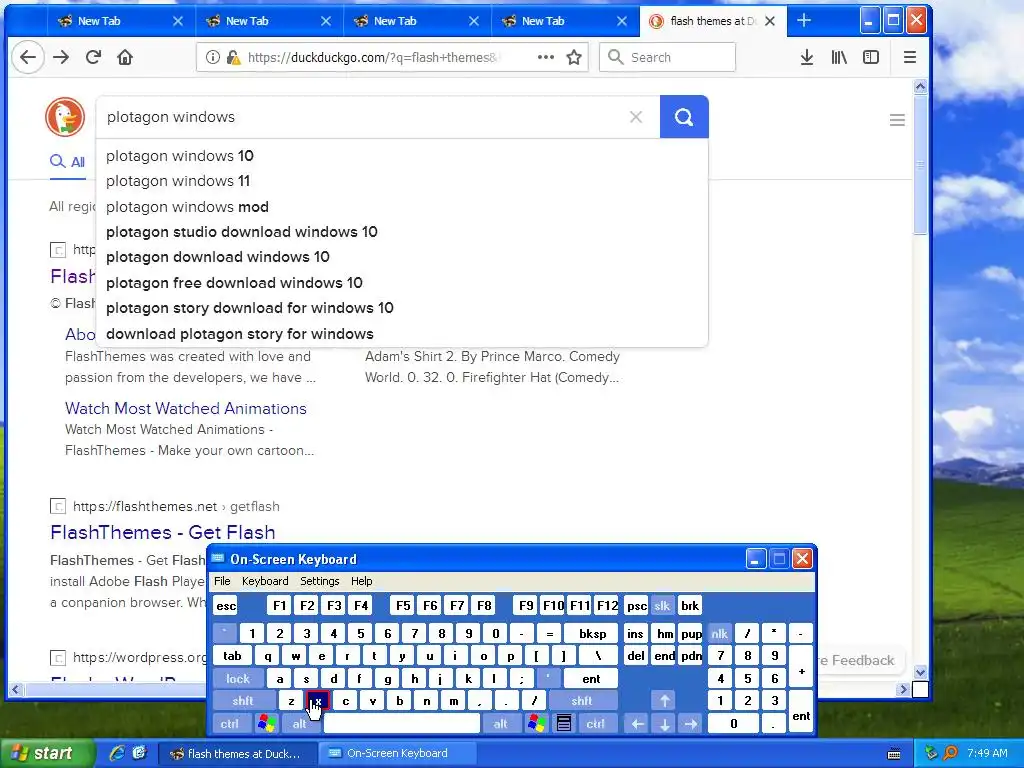Viewport: 1024px width, 768px height.
Task: Toggle the left alt key
Action: (x=299, y=724)
